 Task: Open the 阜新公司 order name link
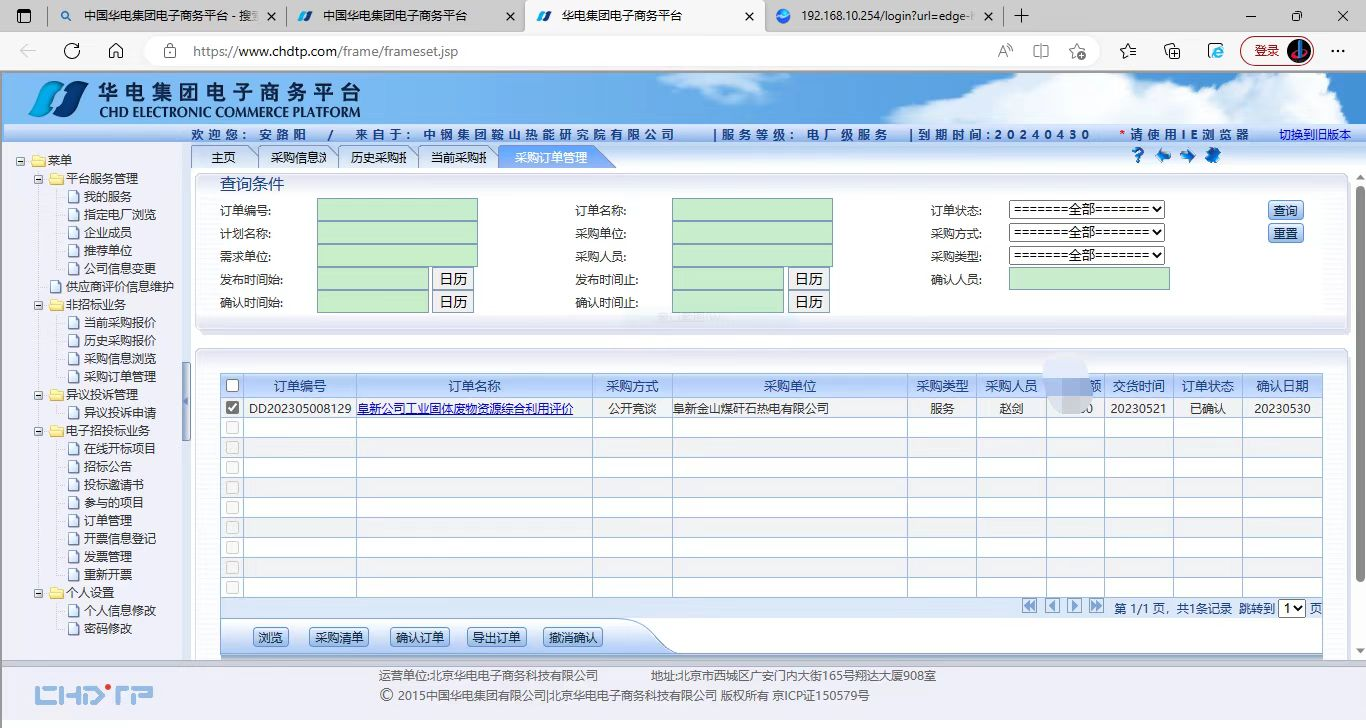(465, 408)
